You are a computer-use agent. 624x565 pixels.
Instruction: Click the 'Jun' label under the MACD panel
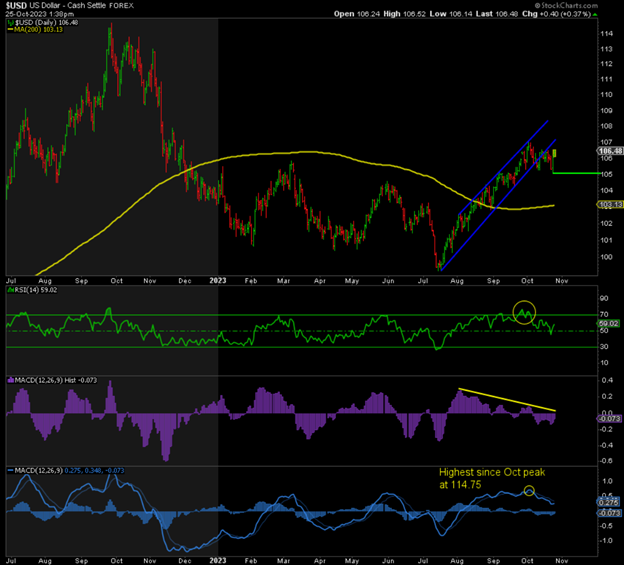pos(388,561)
